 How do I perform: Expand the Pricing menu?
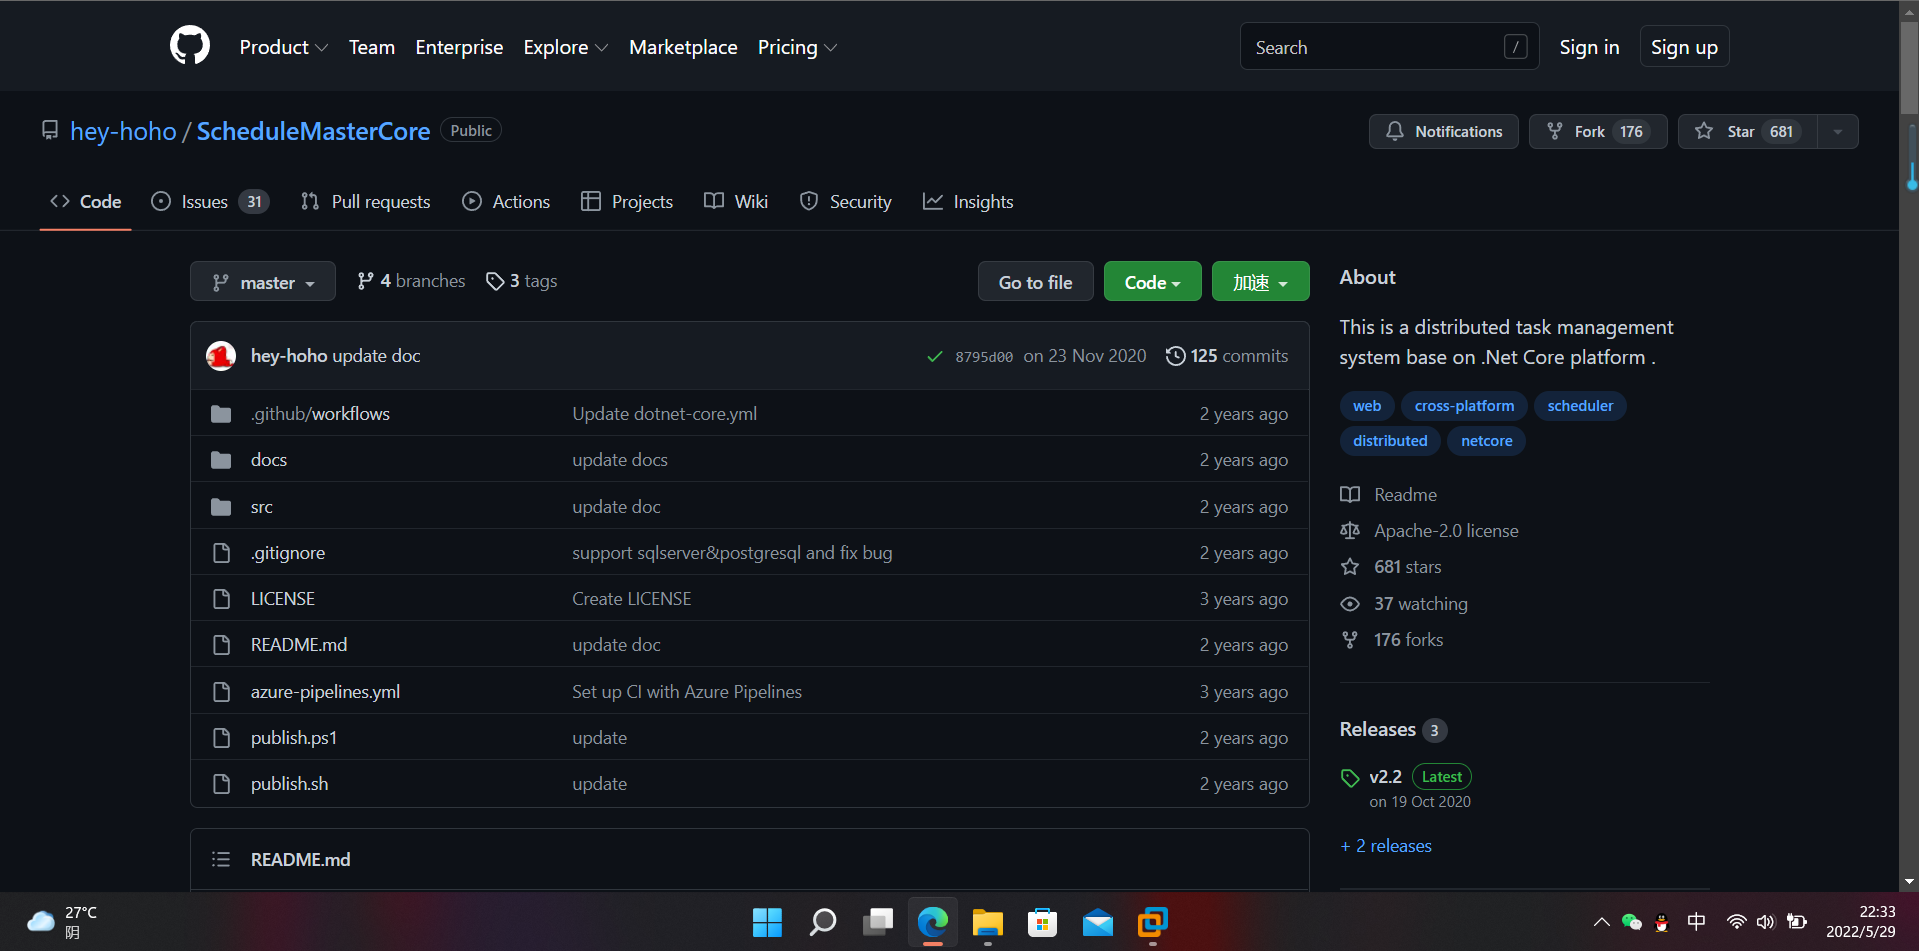(x=797, y=47)
